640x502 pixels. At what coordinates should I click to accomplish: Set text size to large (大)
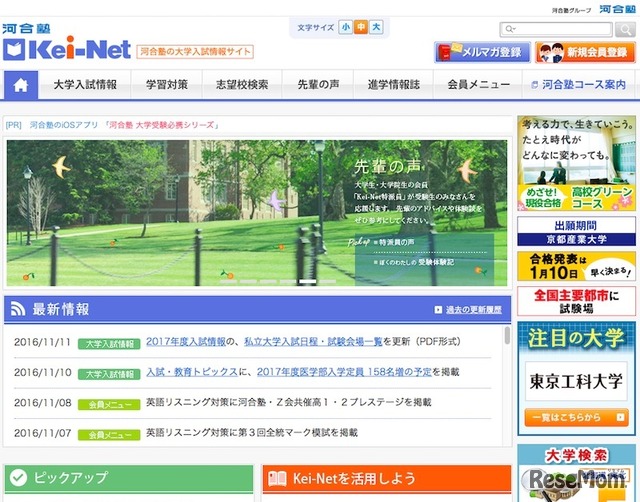pos(376,27)
